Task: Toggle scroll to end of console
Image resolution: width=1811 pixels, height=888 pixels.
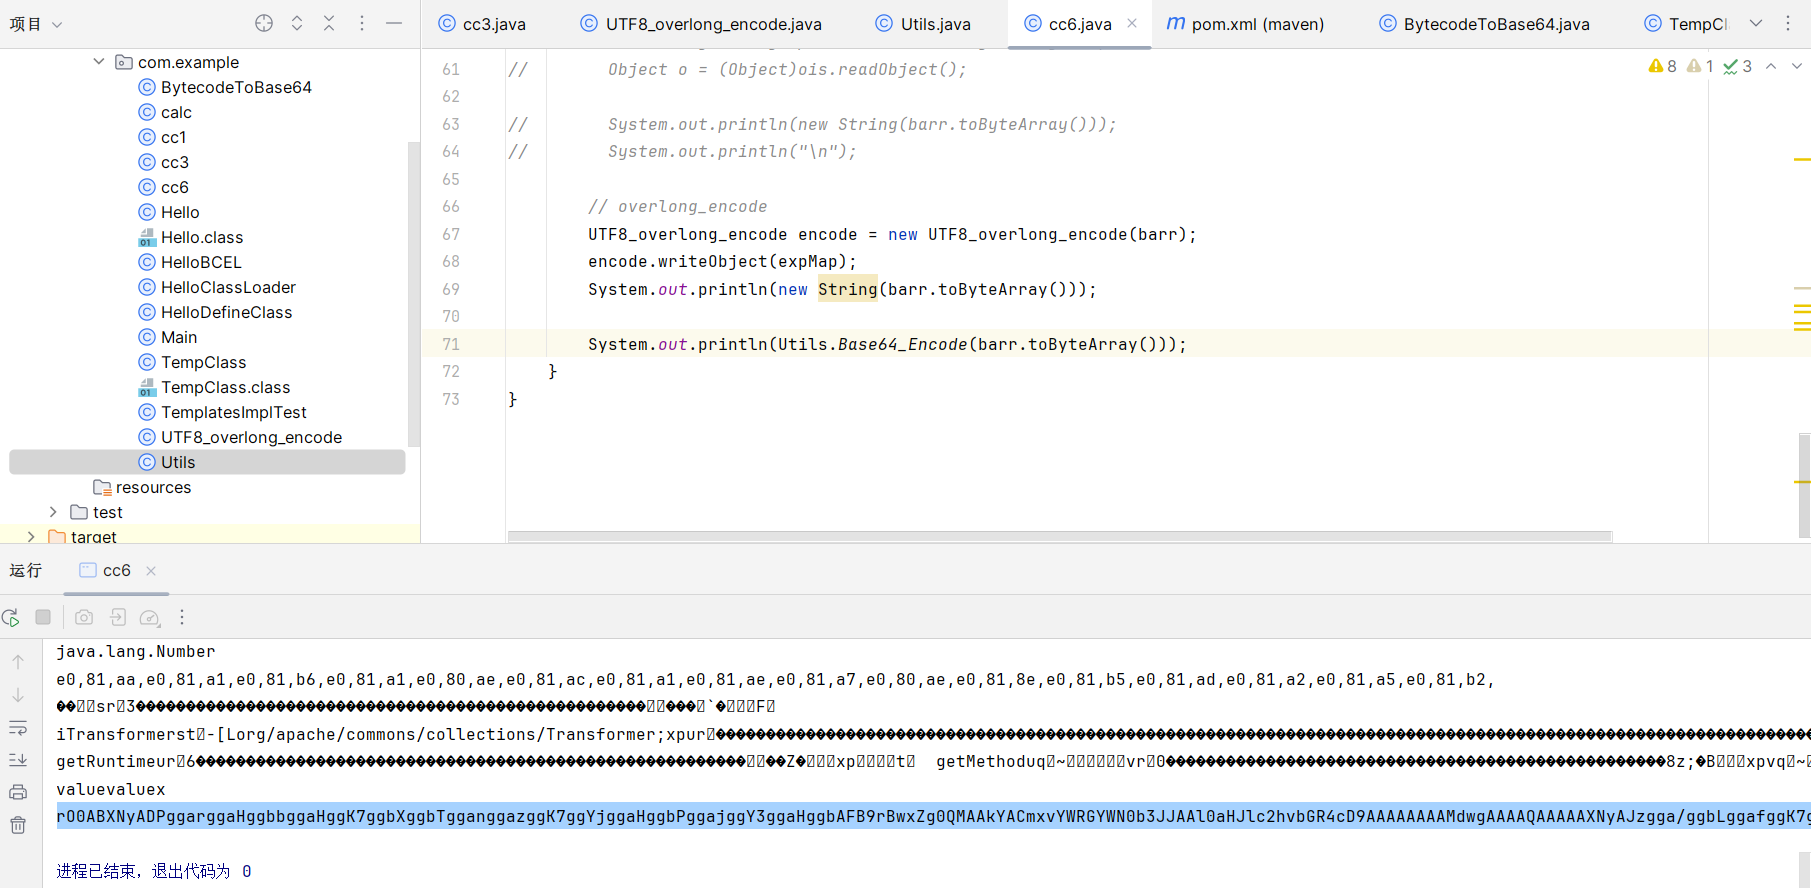Action: click(18, 760)
